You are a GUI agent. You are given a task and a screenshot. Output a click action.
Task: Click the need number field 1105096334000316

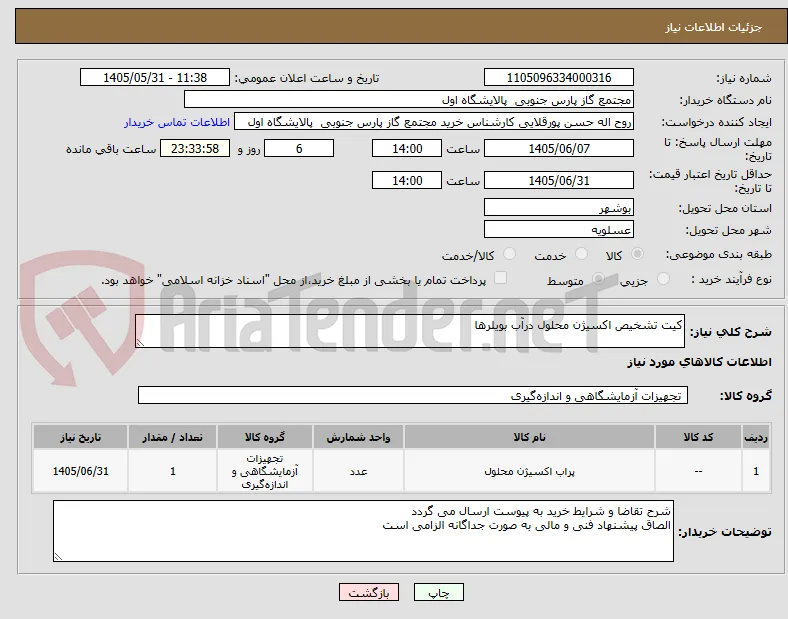click(x=558, y=77)
